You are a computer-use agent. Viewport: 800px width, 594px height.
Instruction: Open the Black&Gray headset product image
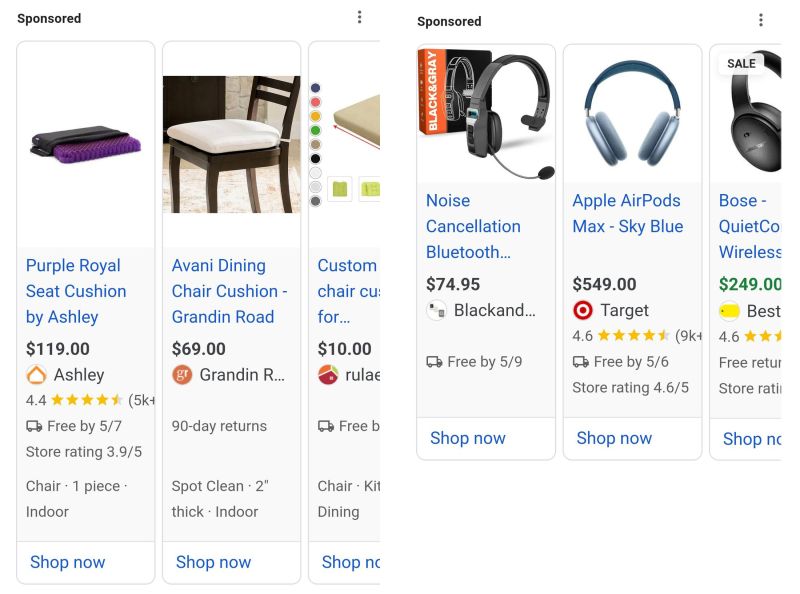coord(486,114)
